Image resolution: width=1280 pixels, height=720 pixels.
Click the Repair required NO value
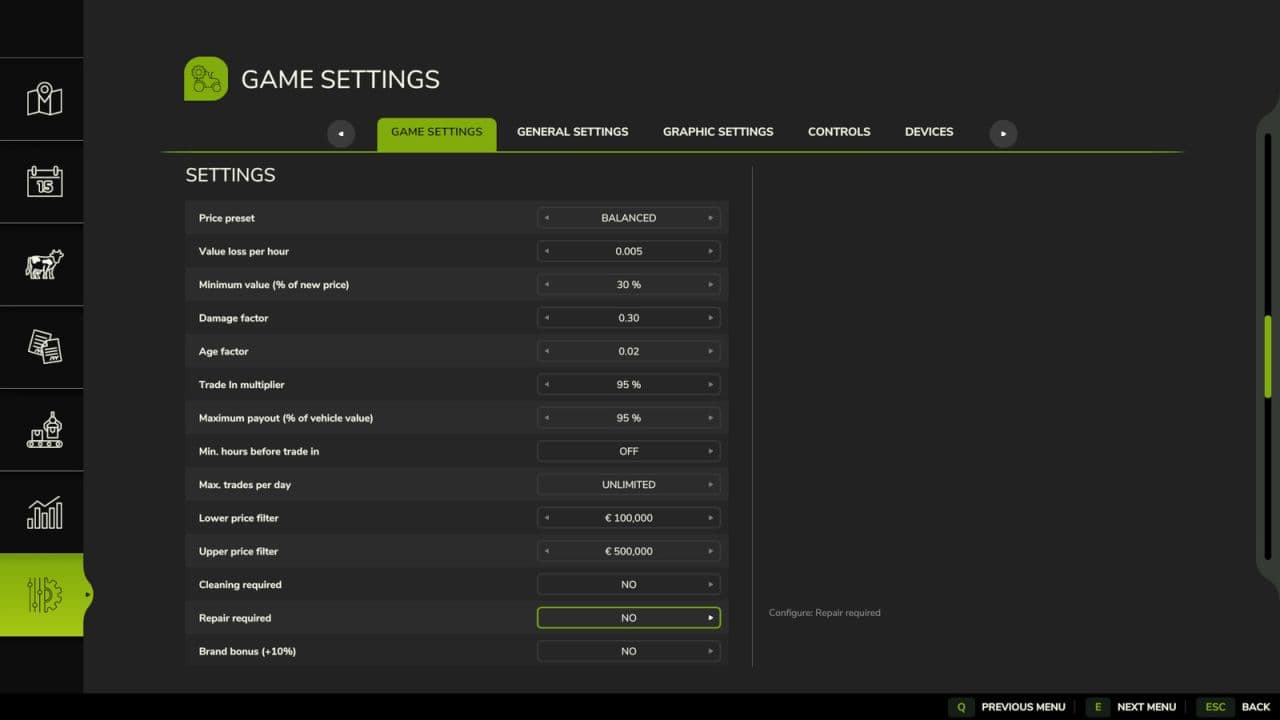tap(628, 618)
